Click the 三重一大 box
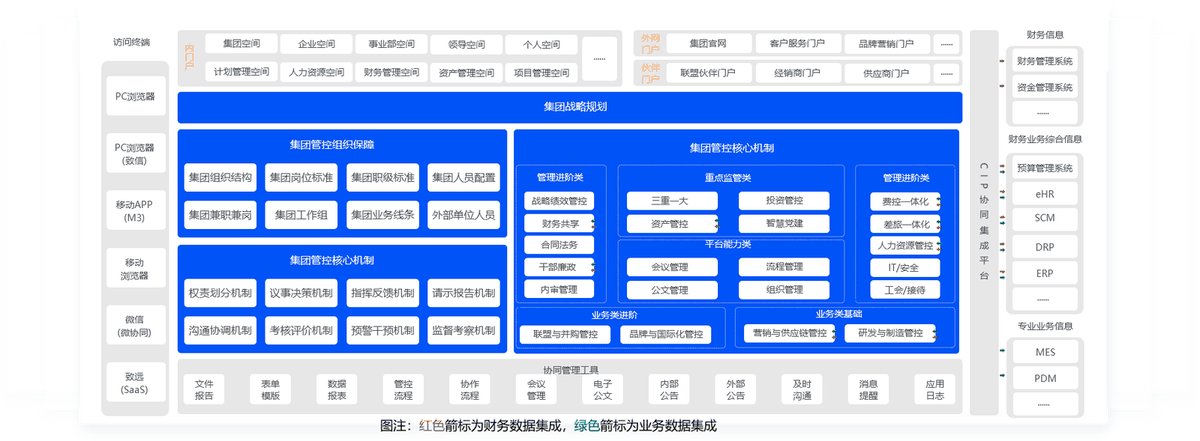This screenshot has width=1200, height=441. pyautogui.click(x=671, y=200)
